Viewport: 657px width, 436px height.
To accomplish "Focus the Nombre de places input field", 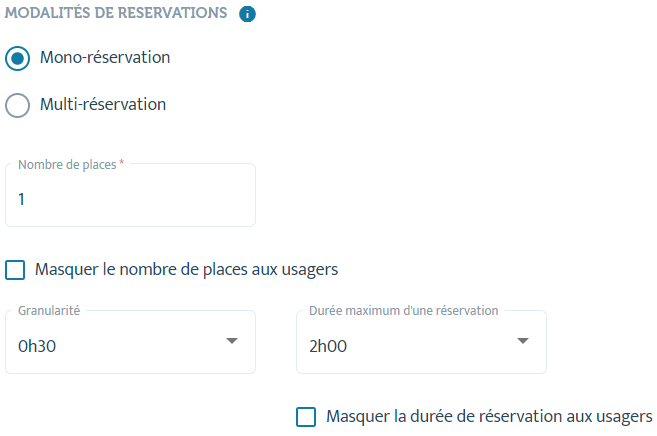I will (x=130, y=195).
